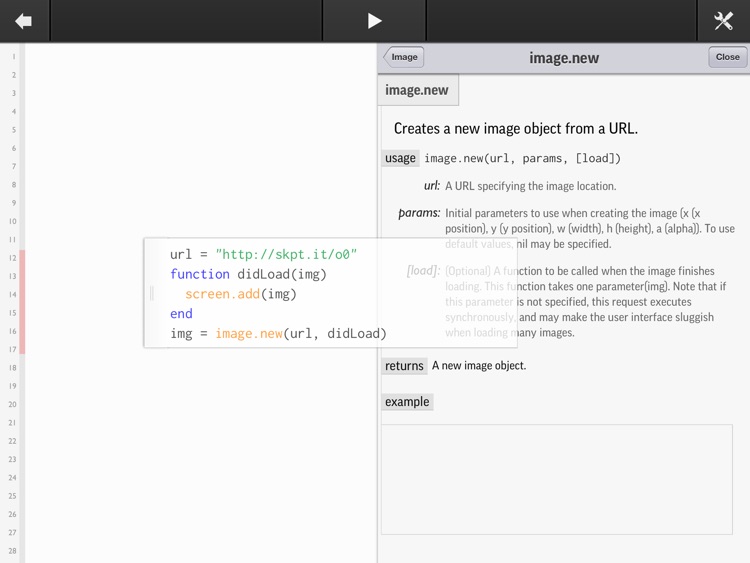
Task: Click the end keyword in code
Action: point(181,314)
